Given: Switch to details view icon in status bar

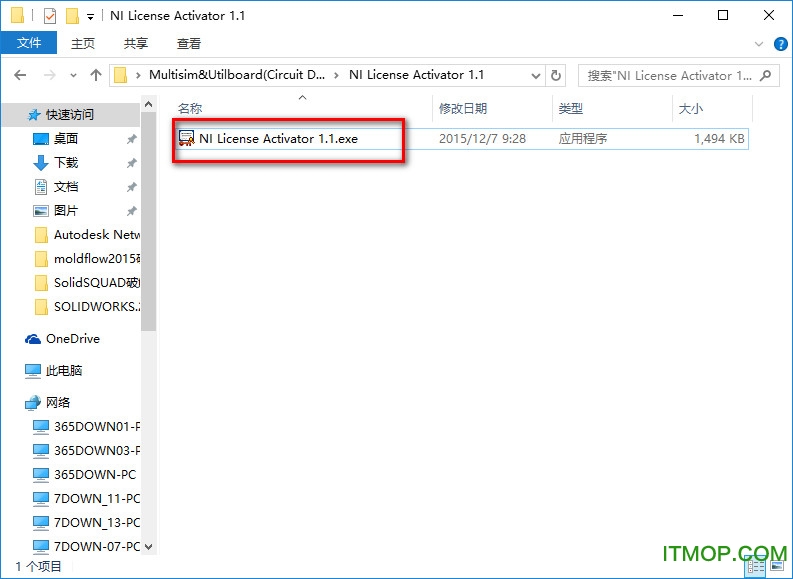Looking at the screenshot, I should point(756,566).
